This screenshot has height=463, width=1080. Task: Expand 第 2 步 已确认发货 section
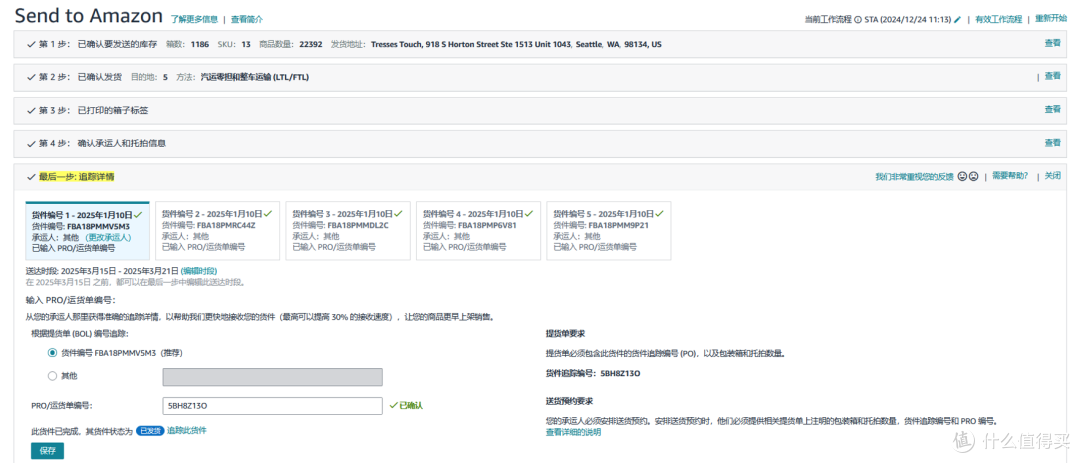[540, 77]
